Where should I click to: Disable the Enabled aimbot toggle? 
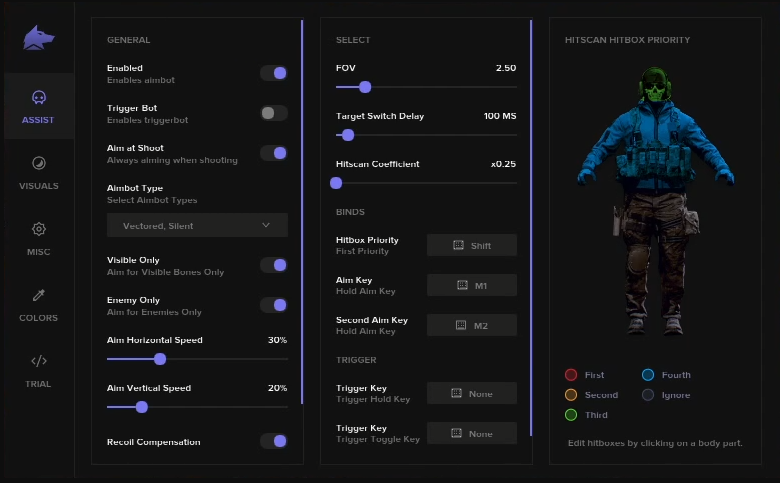[274, 73]
